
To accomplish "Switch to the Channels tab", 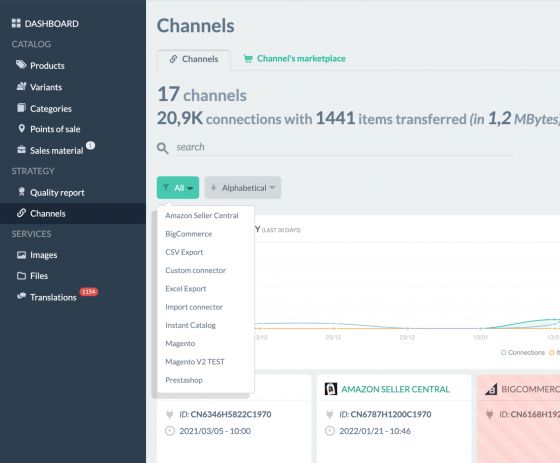I will point(194,59).
